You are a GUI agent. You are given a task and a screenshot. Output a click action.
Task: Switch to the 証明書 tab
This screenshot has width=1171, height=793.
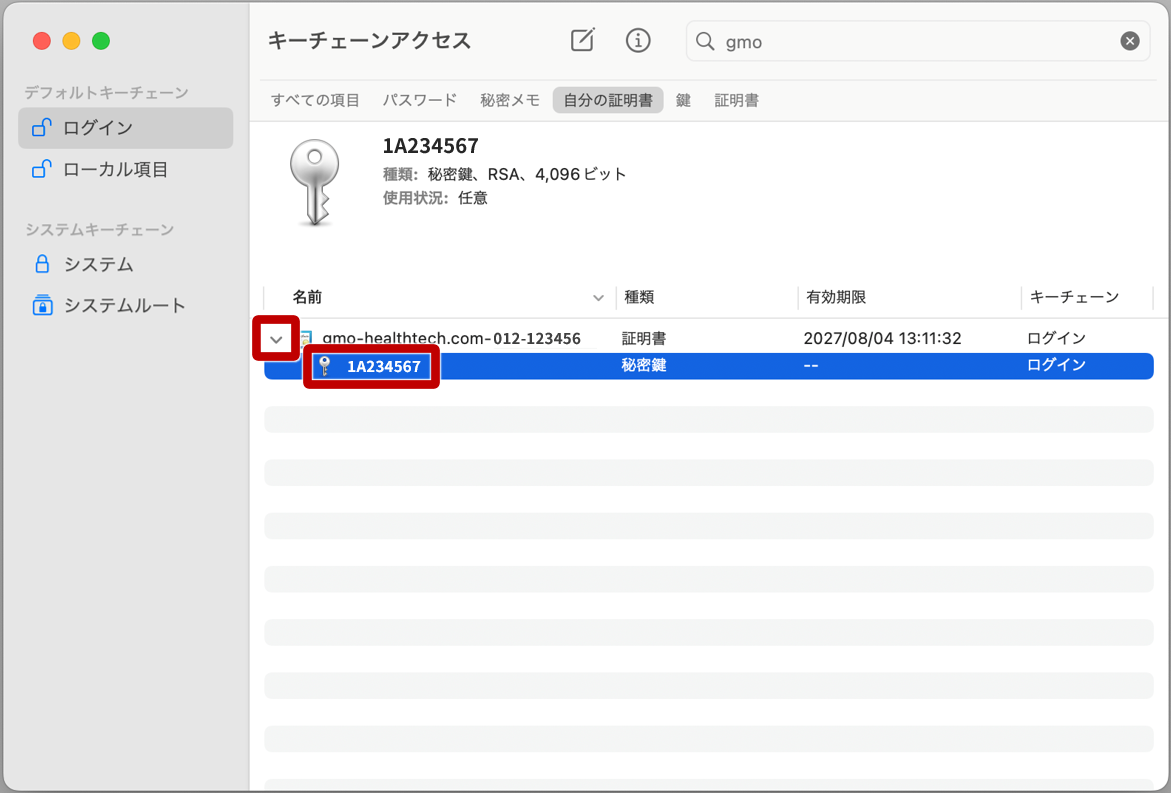tap(736, 100)
